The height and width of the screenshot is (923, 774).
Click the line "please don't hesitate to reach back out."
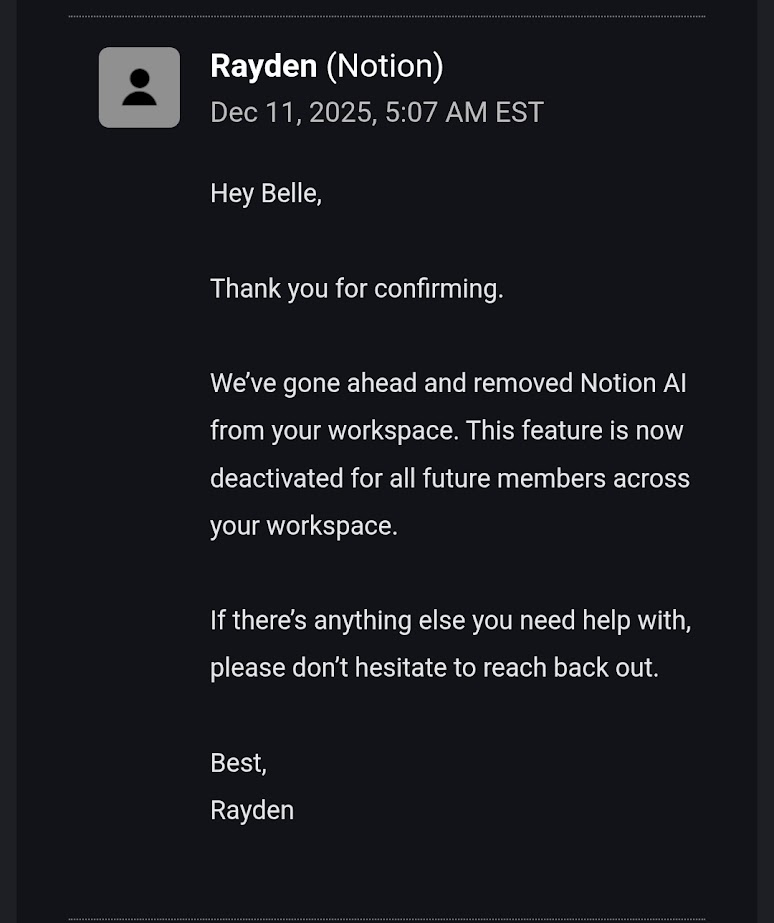[x=434, y=668]
